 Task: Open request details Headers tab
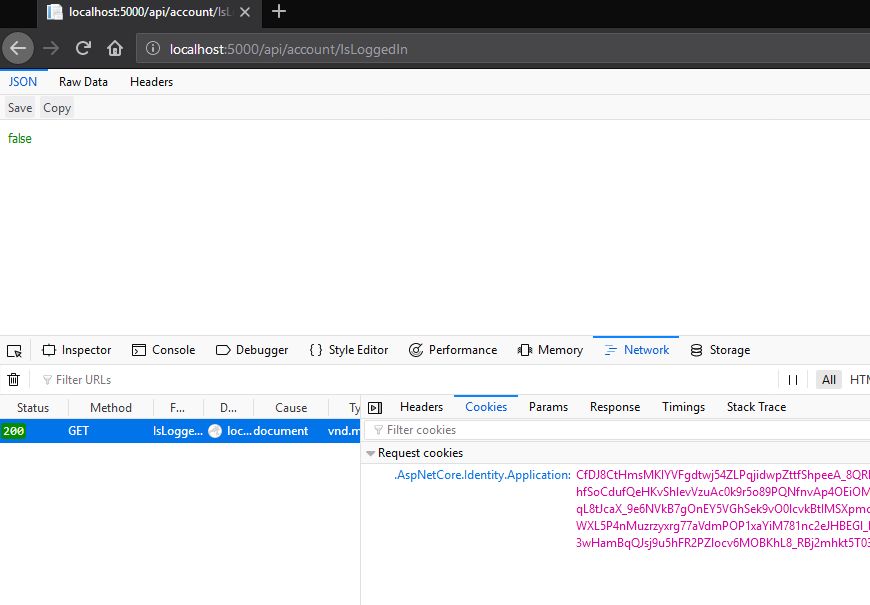pos(421,407)
